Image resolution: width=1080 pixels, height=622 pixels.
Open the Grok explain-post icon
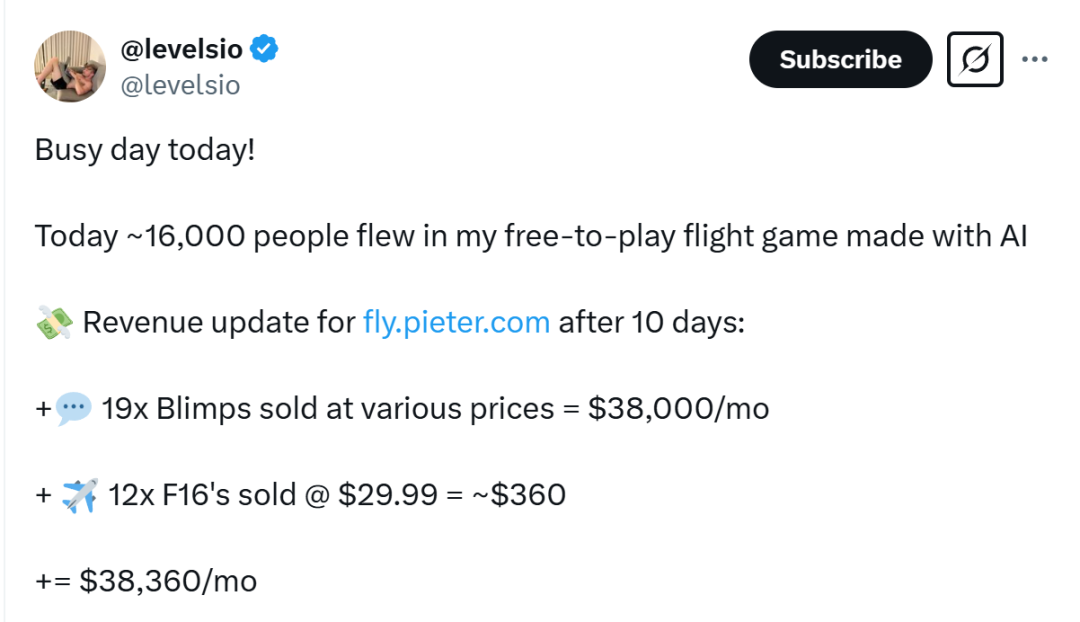pos(974,60)
